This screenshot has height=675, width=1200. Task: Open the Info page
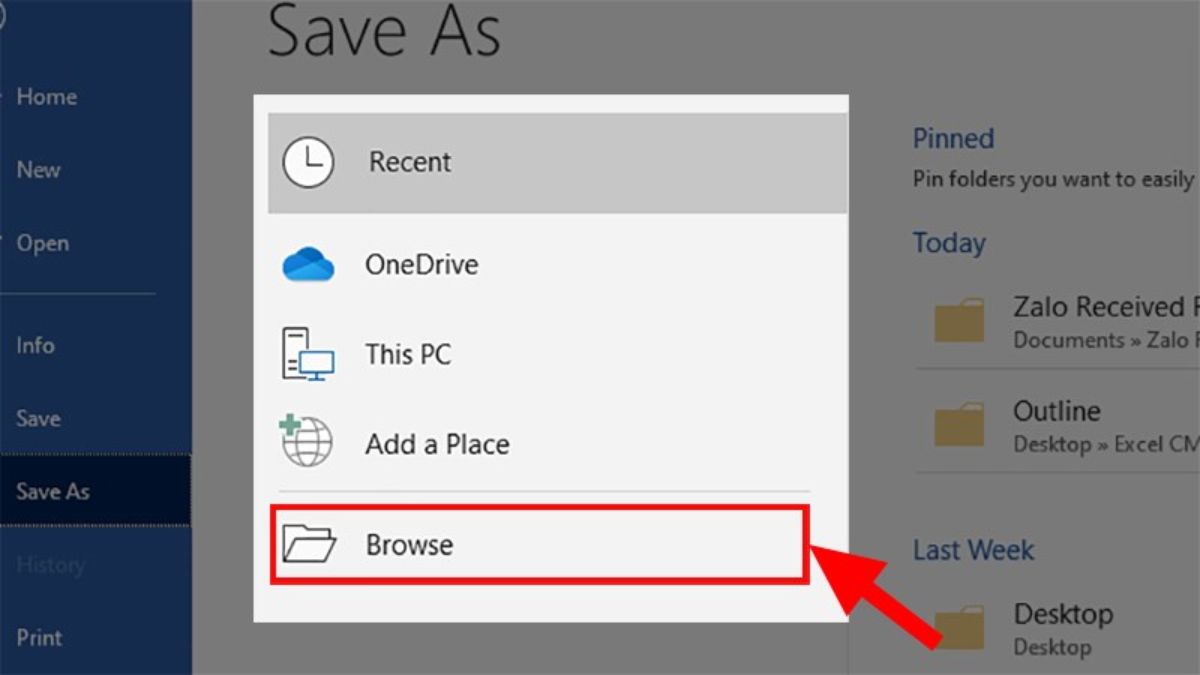click(x=35, y=346)
